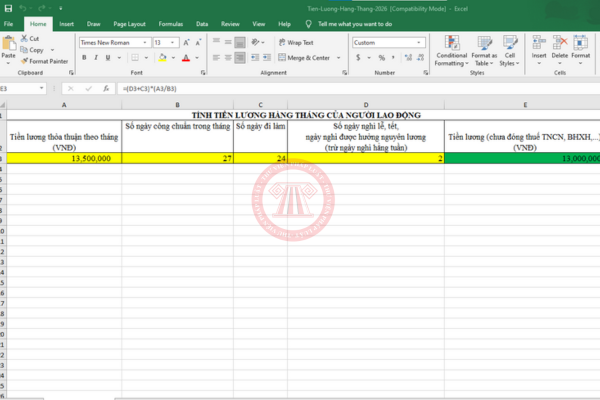600x400 pixels.
Task: Expand the Copy options arrow
Action: 52,50
